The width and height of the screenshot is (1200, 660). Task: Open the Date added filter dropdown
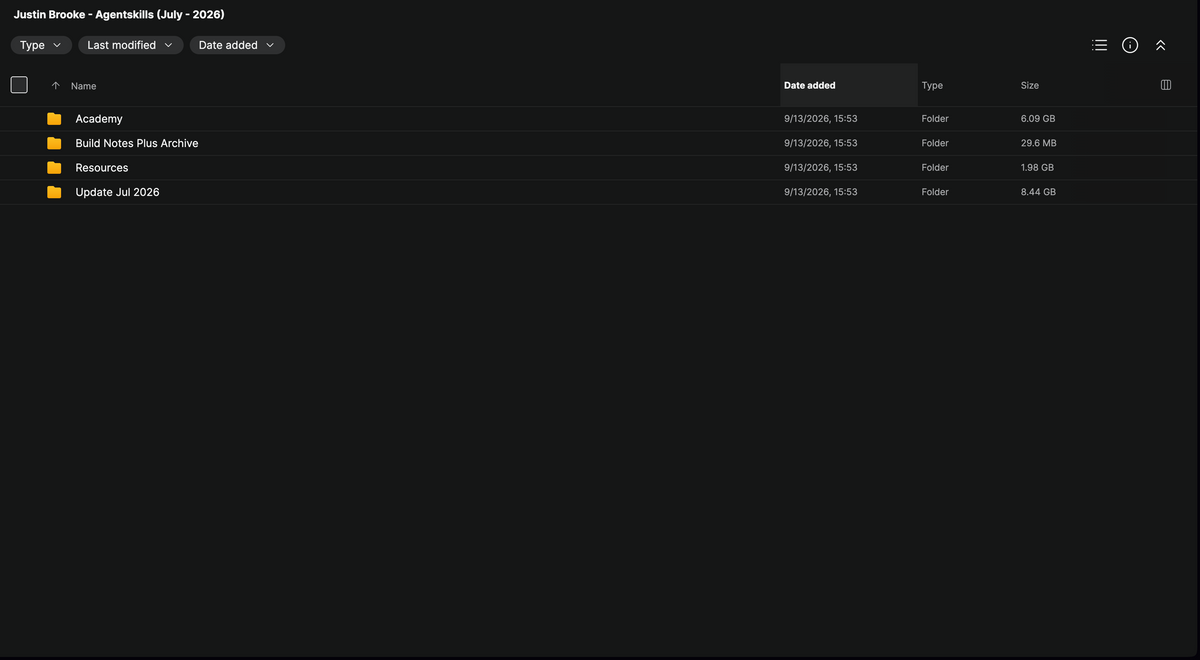(x=237, y=45)
